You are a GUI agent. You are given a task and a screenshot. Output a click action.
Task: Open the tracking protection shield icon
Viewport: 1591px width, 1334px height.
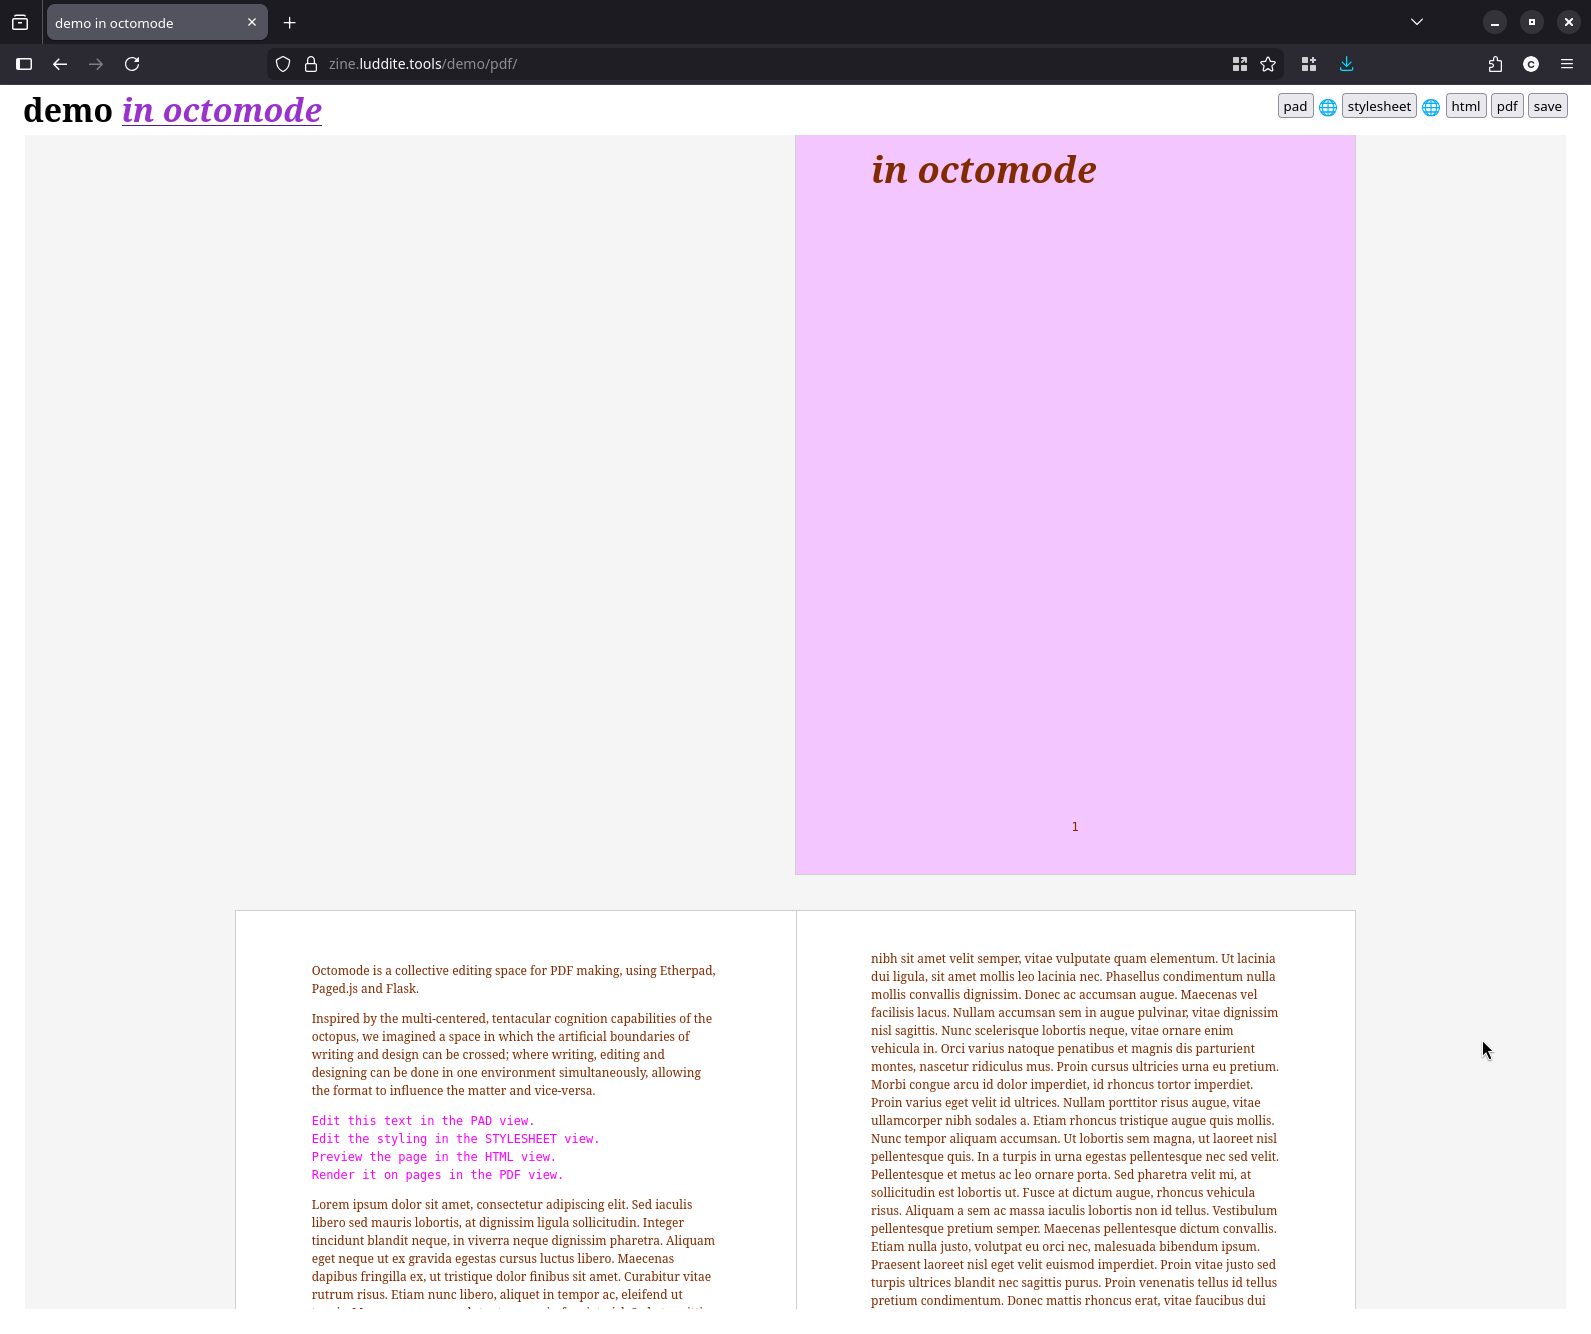coord(283,64)
